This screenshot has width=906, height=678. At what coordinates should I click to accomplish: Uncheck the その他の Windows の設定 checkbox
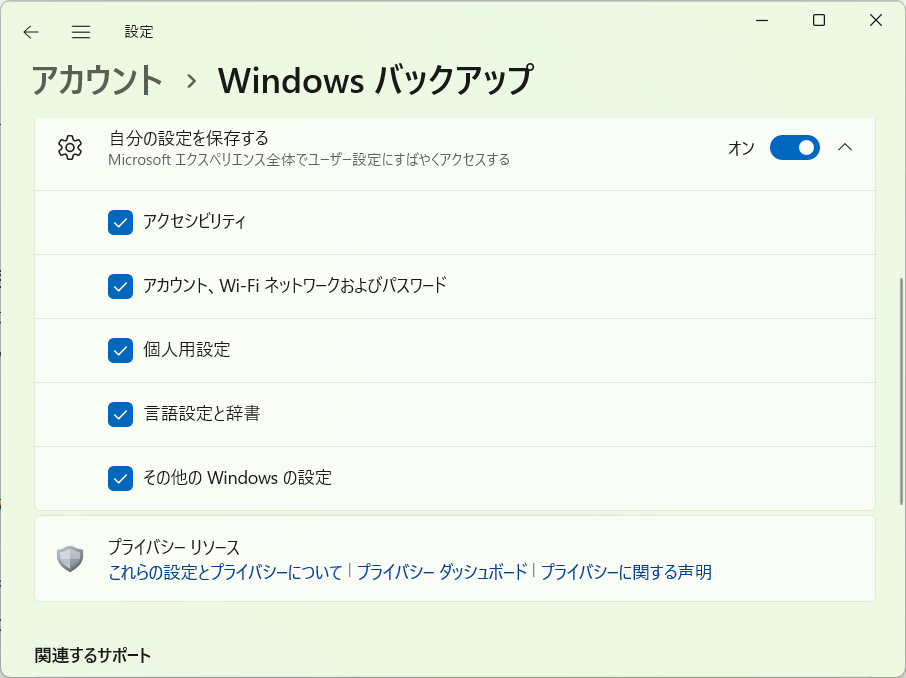120,479
